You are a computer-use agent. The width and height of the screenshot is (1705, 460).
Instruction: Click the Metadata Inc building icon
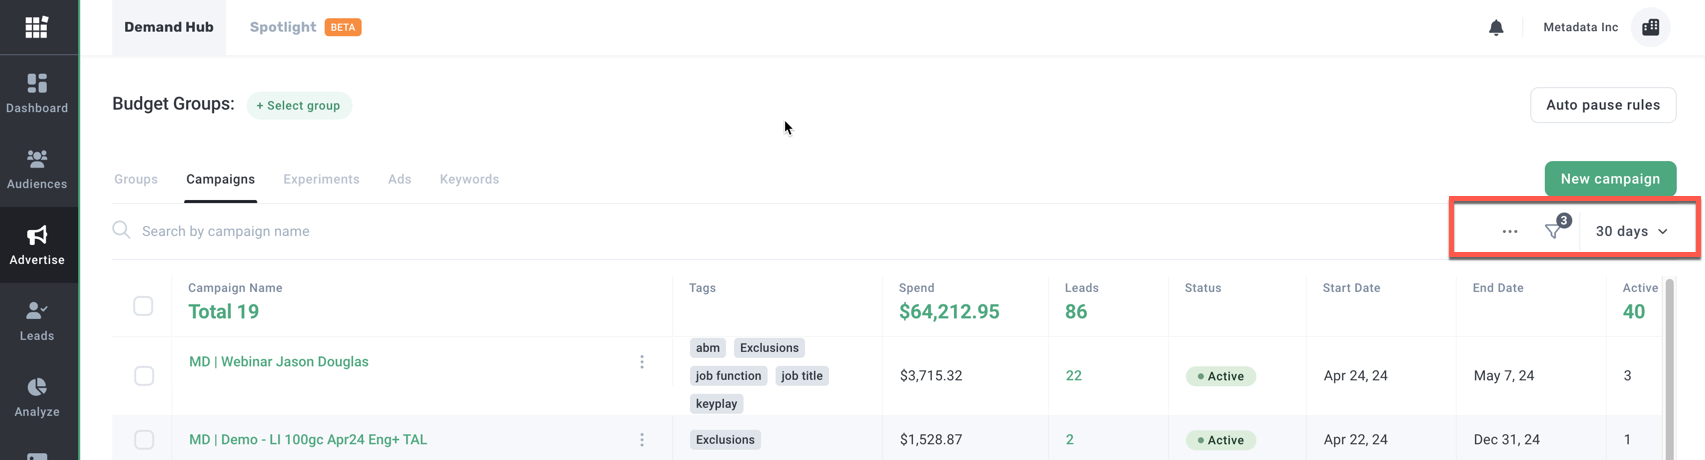click(1651, 27)
